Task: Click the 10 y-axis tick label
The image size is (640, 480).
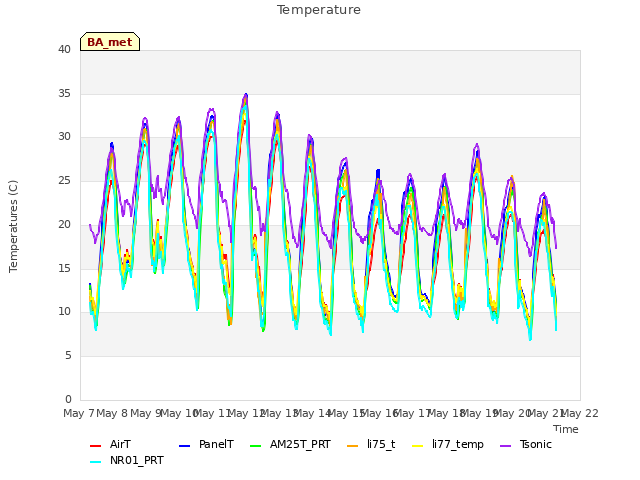Action: click(64, 311)
